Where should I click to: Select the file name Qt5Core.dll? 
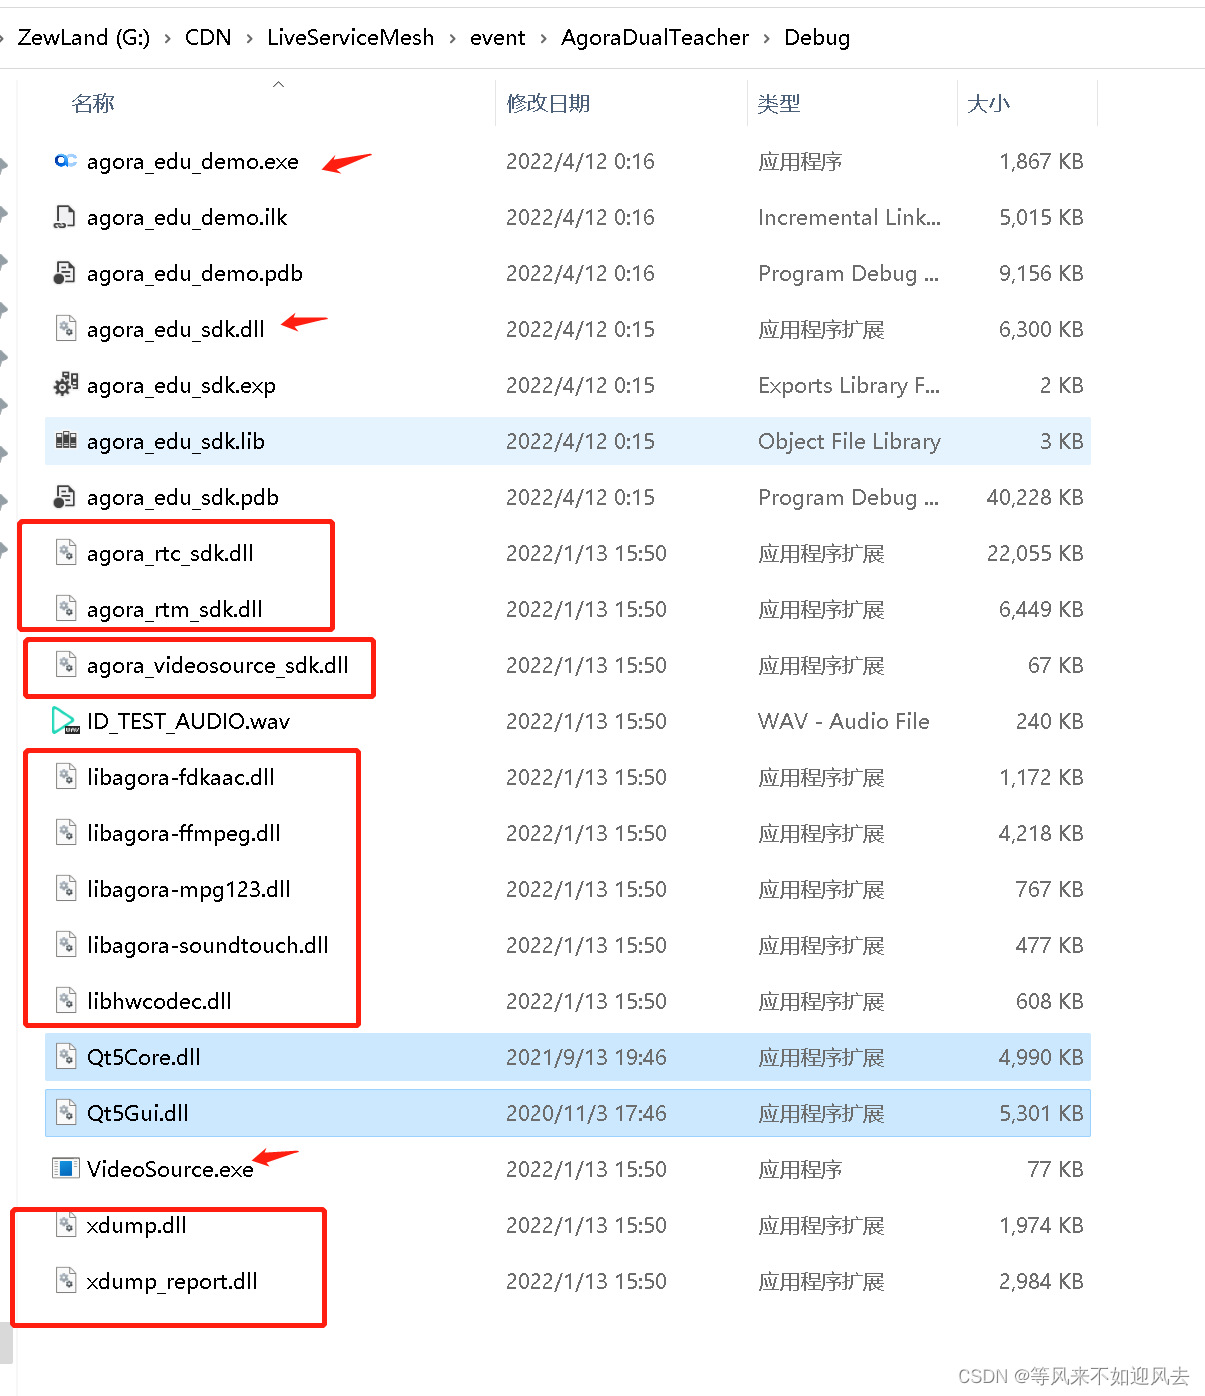[x=144, y=1058]
